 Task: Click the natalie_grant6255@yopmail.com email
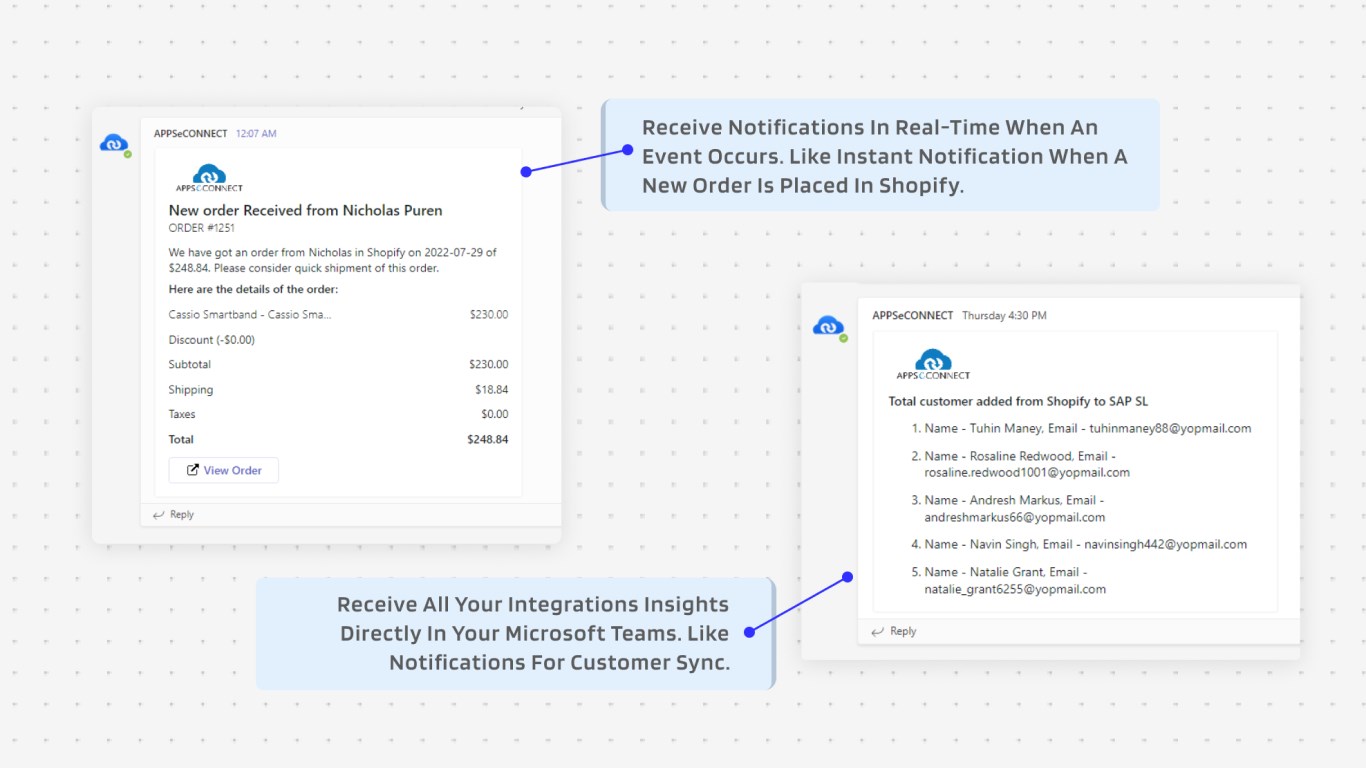tap(1015, 589)
